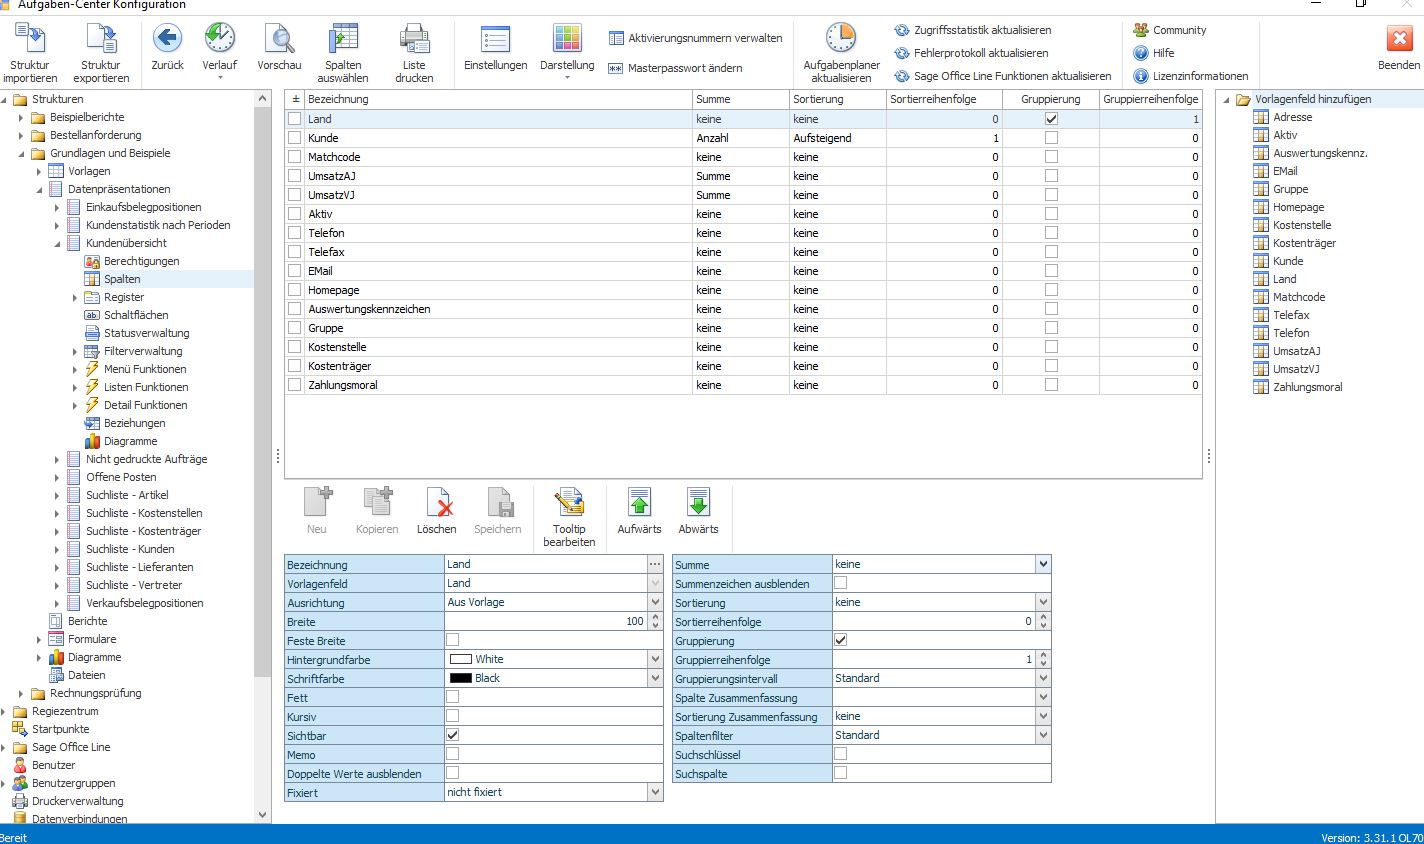This screenshot has width=1424, height=844.
Task: Toggle the Fett checkbox
Action: [x=453, y=697]
